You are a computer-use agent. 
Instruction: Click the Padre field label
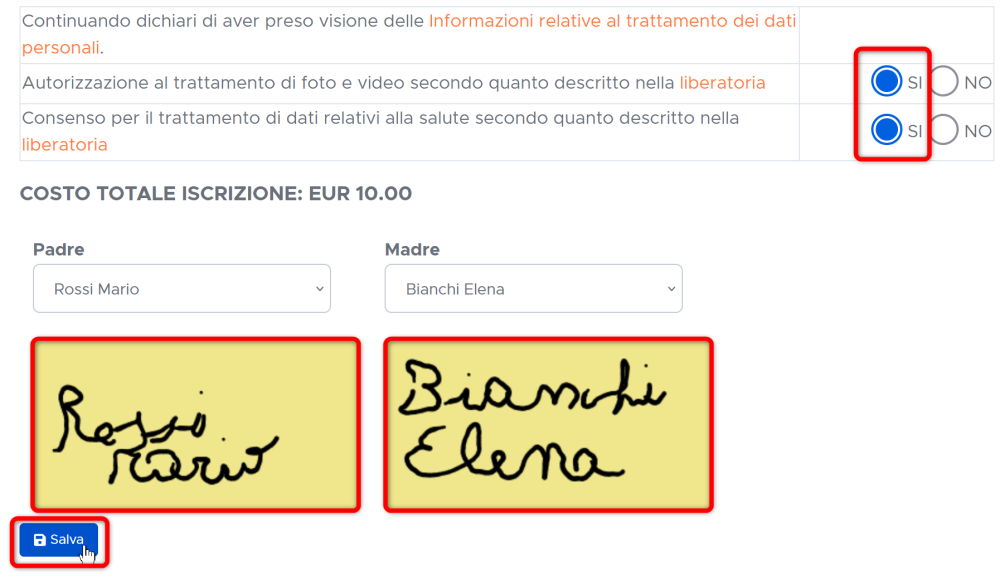[x=59, y=249]
